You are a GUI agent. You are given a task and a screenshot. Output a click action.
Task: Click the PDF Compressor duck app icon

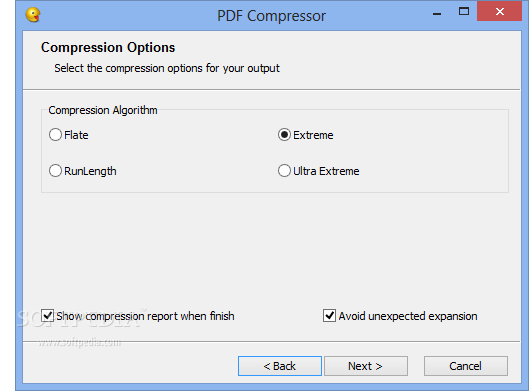point(33,15)
